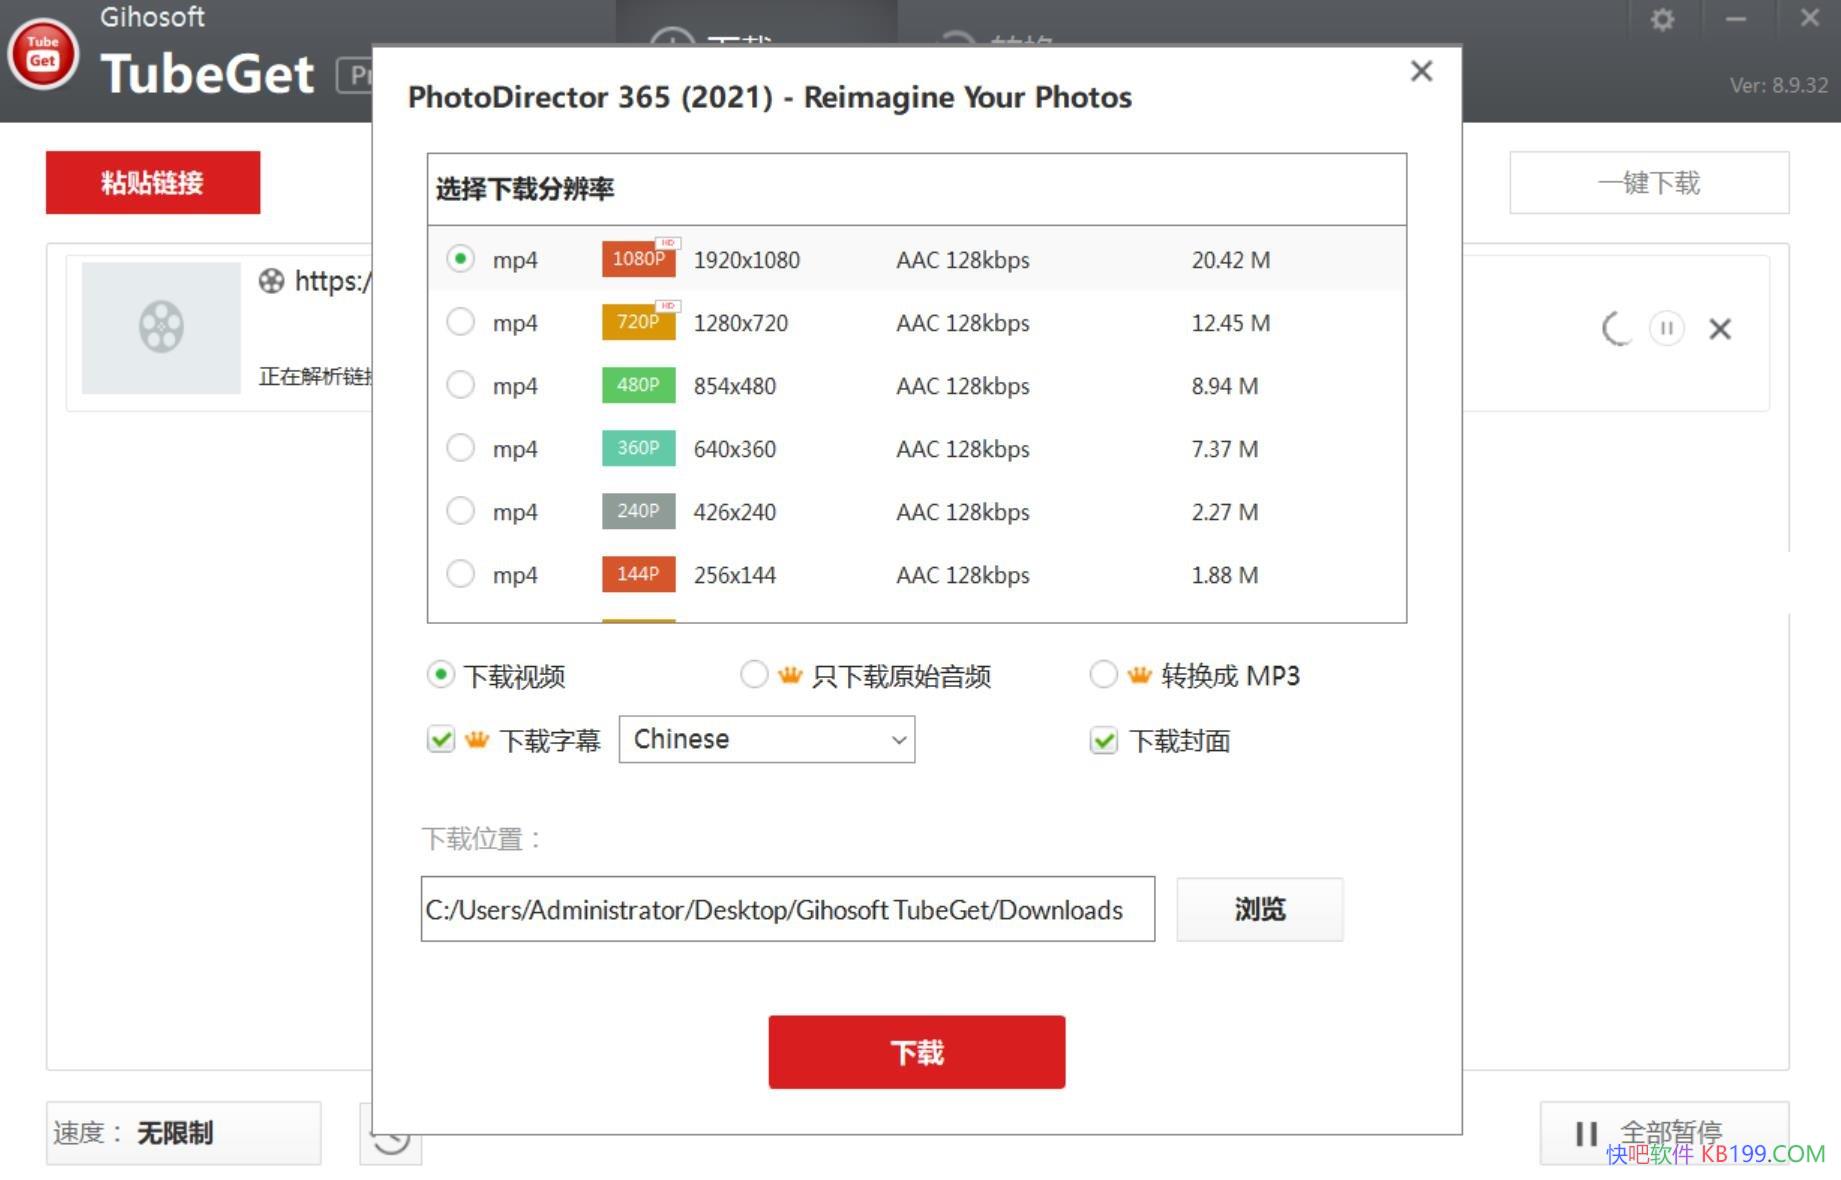The image size is (1841, 1180).
Task: Click the globe icon beside the video URL
Action: (271, 282)
